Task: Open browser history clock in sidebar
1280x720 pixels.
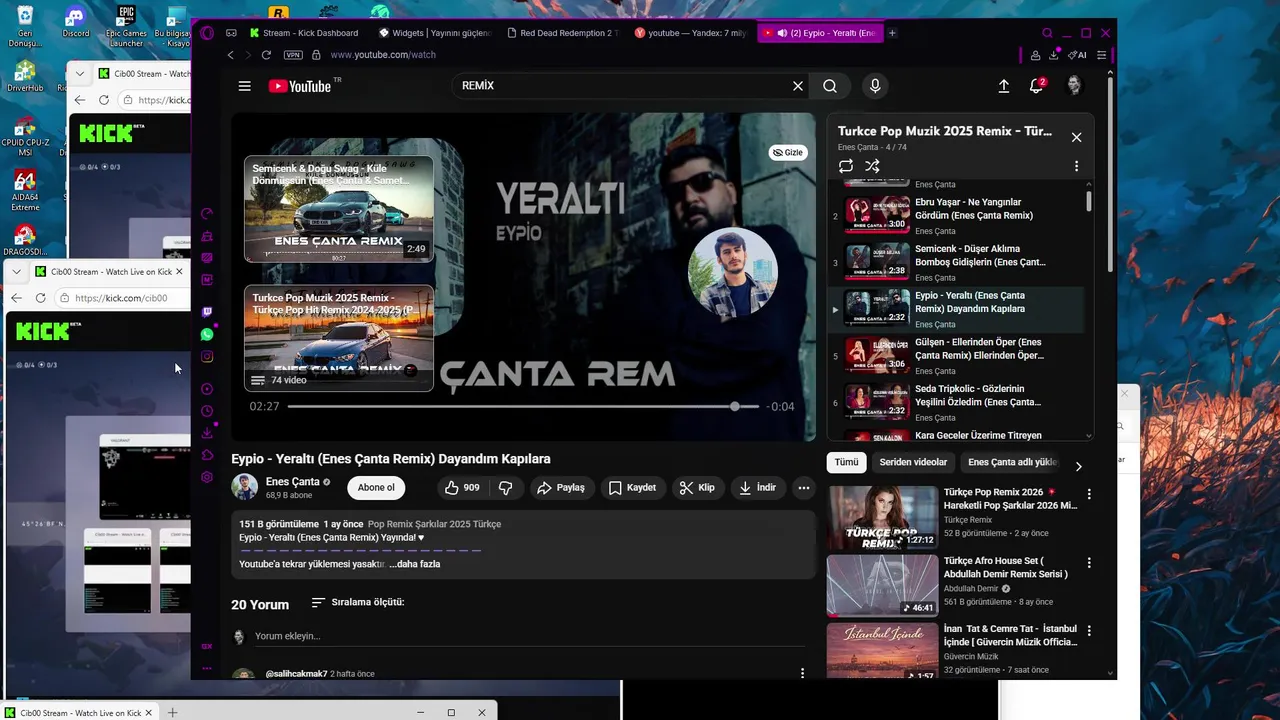Action: point(207,411)
